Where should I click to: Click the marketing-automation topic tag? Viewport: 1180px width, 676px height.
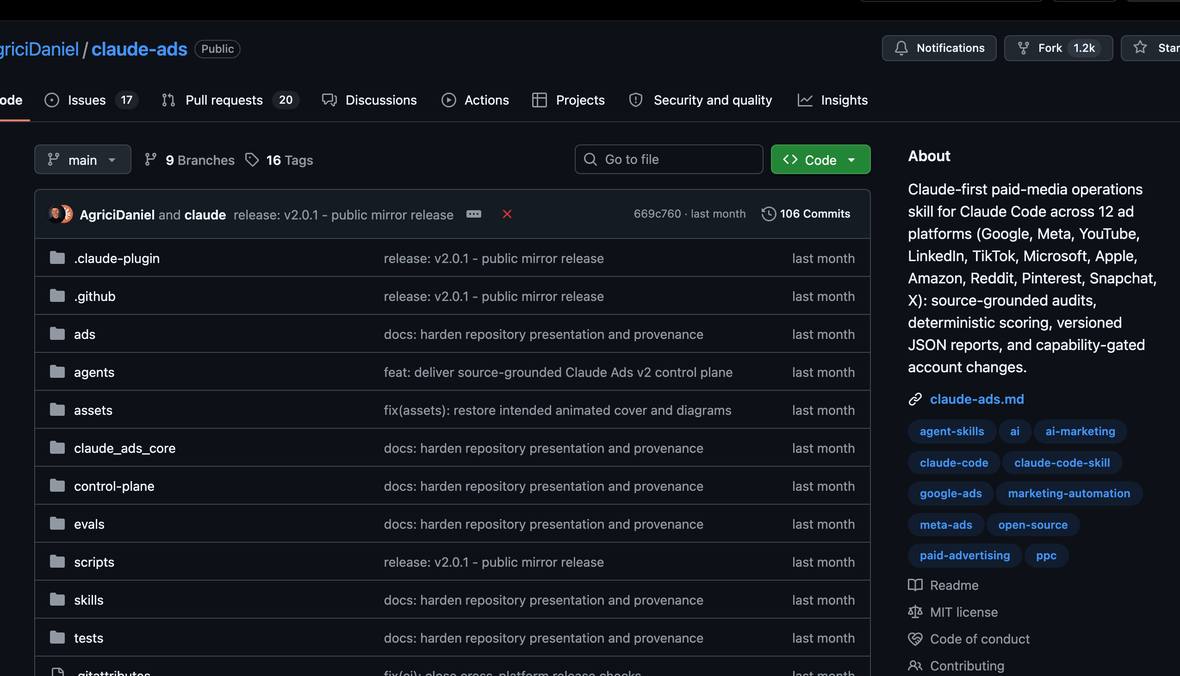coord(1069,494)
